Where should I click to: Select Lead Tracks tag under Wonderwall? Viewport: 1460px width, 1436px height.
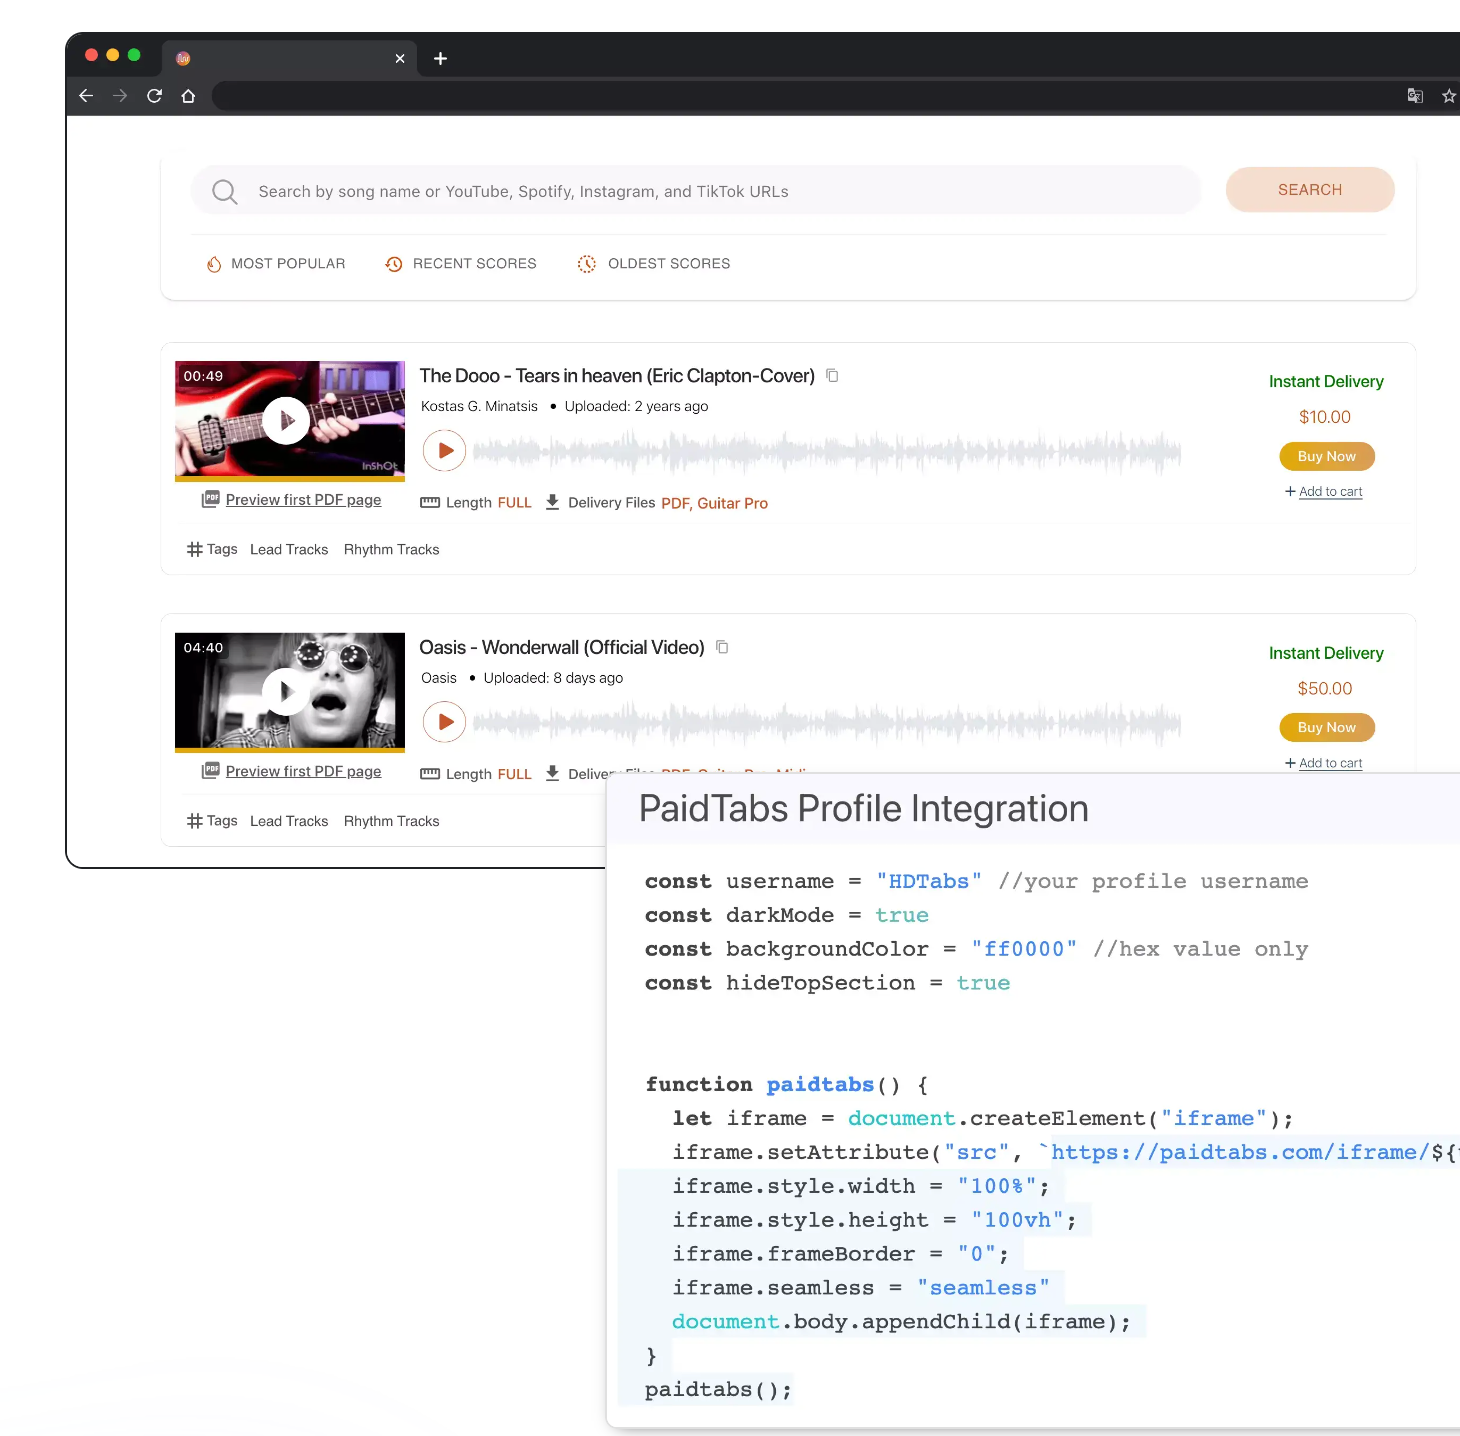[x=289, y=821]
